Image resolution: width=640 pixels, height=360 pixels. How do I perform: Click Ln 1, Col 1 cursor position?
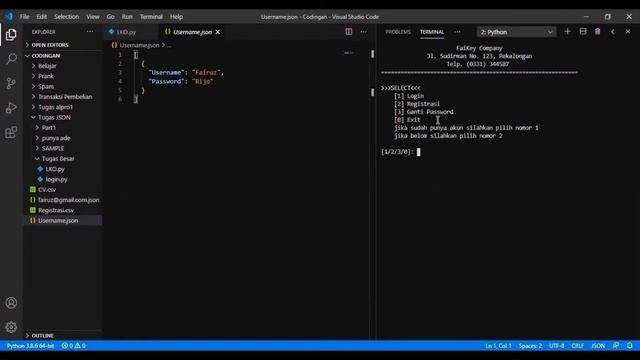(498, 346)
